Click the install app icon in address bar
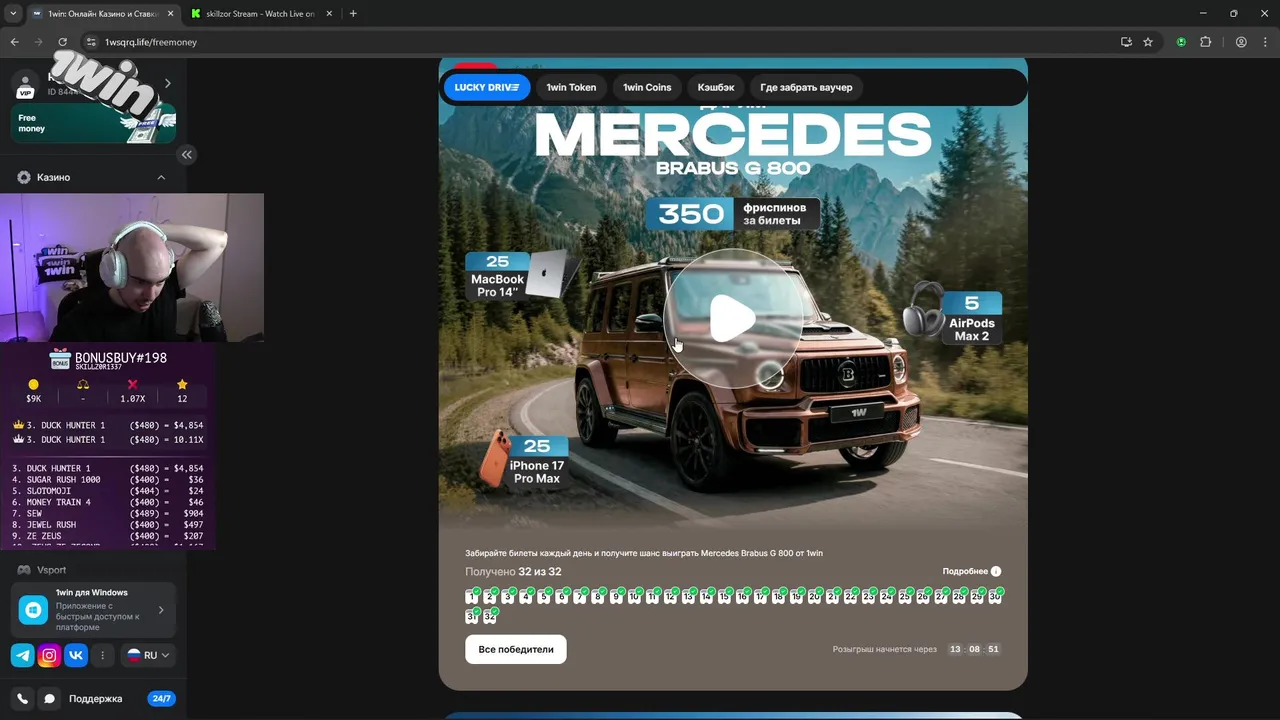 click(1126, 42)
